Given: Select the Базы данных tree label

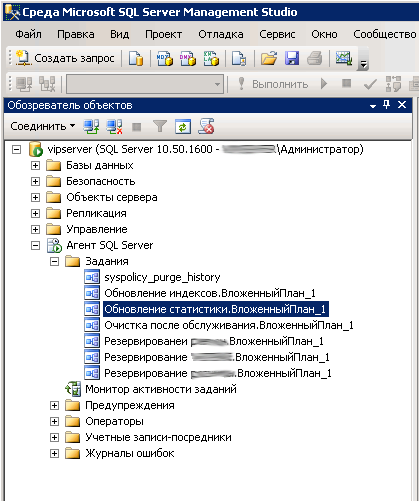Looking at the screenshot, I should pos(100,165).
